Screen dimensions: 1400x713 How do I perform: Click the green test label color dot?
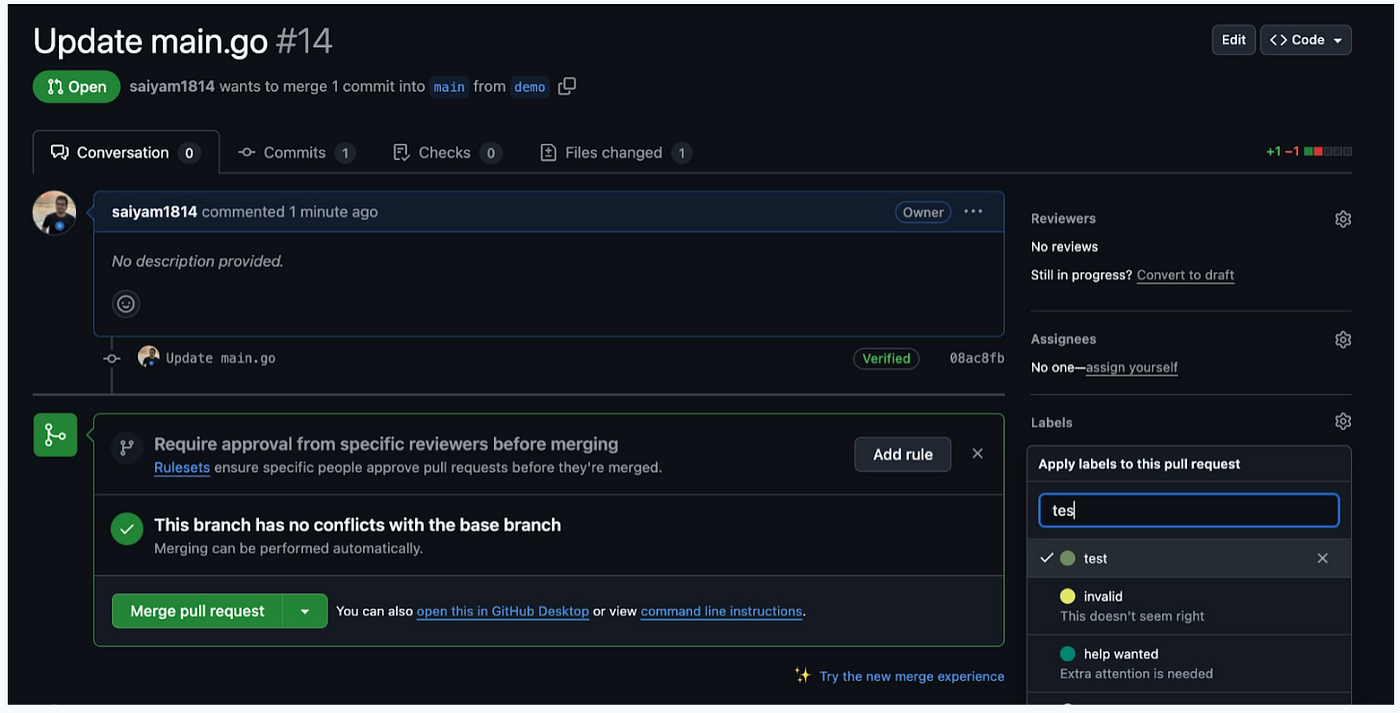tap(1067, 558)
